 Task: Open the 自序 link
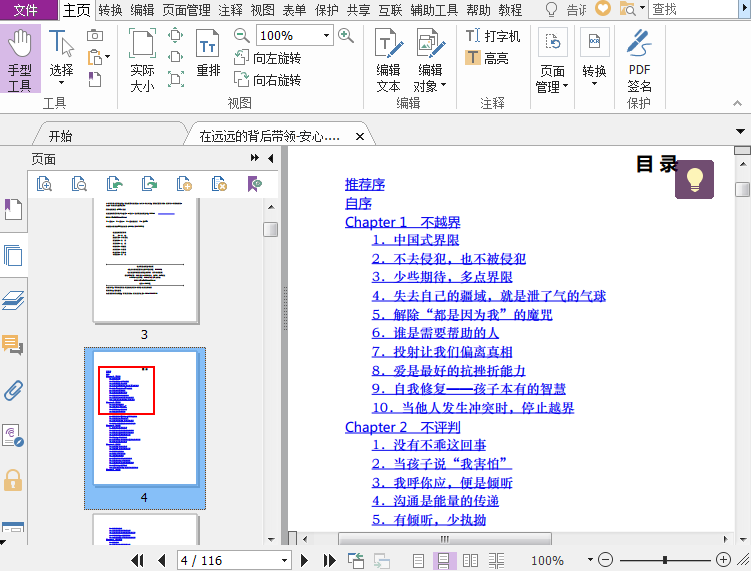(x=358, y=204)
